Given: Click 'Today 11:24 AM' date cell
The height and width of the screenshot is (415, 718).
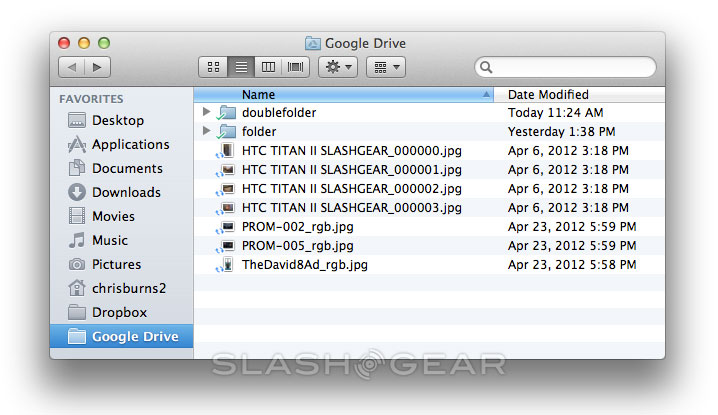Looking at the screenshot, I should [555, 112].
